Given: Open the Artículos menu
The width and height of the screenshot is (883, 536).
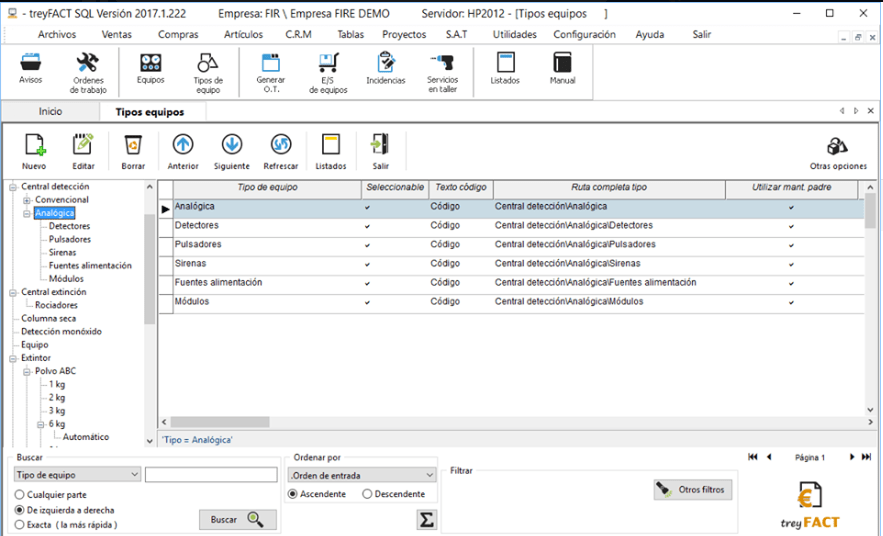Looking at the screenshot, I should point(243,34).
